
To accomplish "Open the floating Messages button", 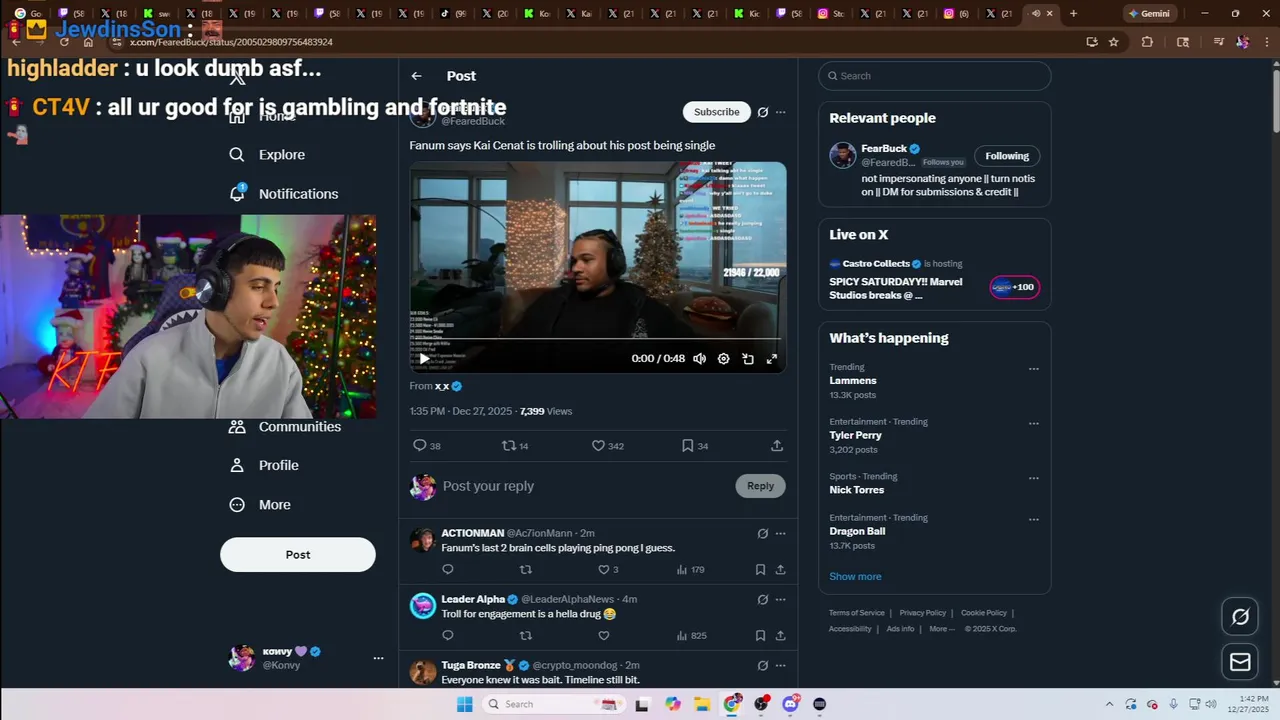I will 1240,662.
